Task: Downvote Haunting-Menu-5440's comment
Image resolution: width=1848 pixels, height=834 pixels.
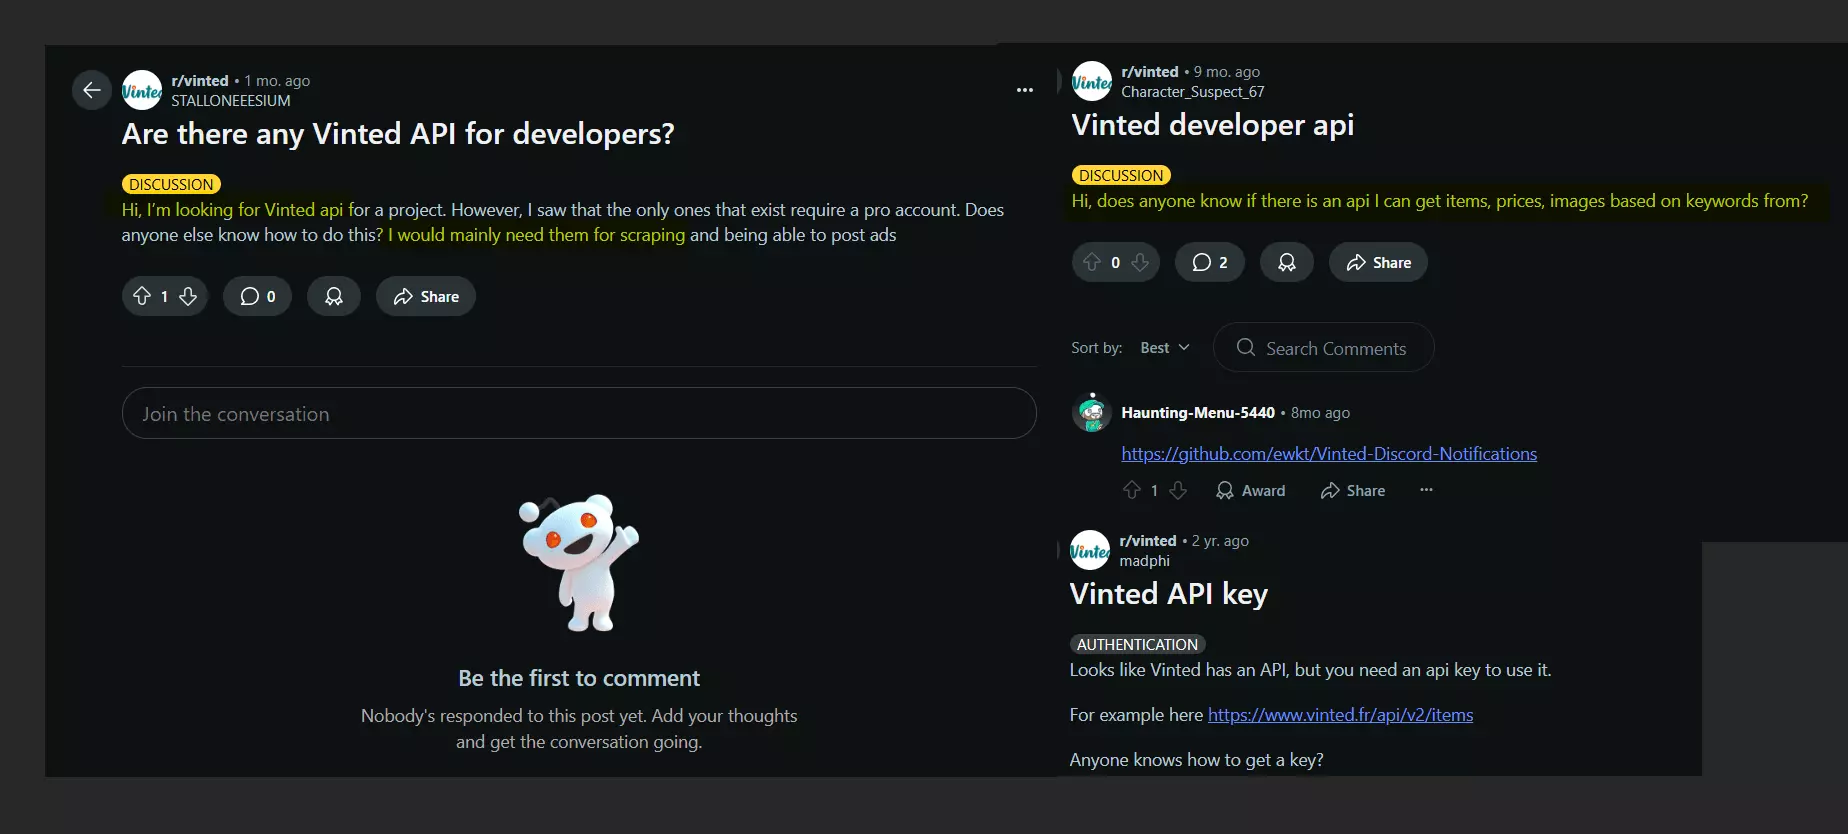Action: tap(1178, 490)
